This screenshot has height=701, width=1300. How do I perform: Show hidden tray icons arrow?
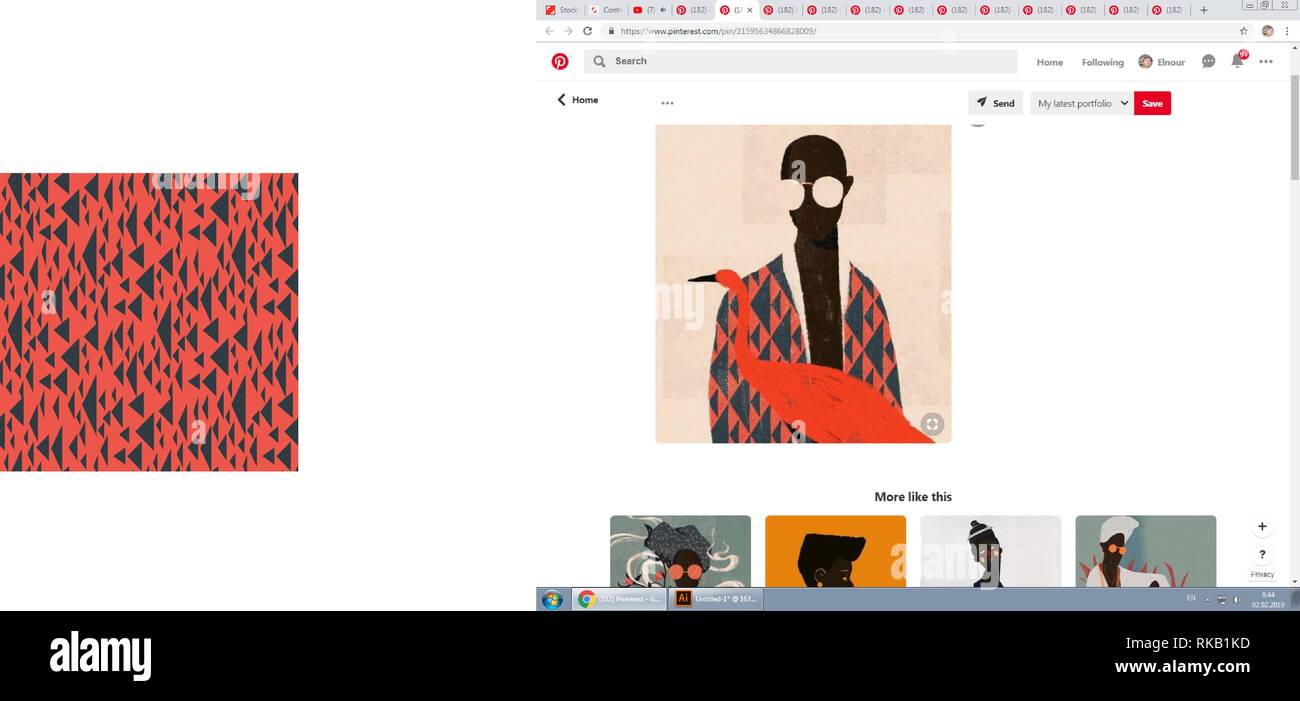tap(1208, 599)
